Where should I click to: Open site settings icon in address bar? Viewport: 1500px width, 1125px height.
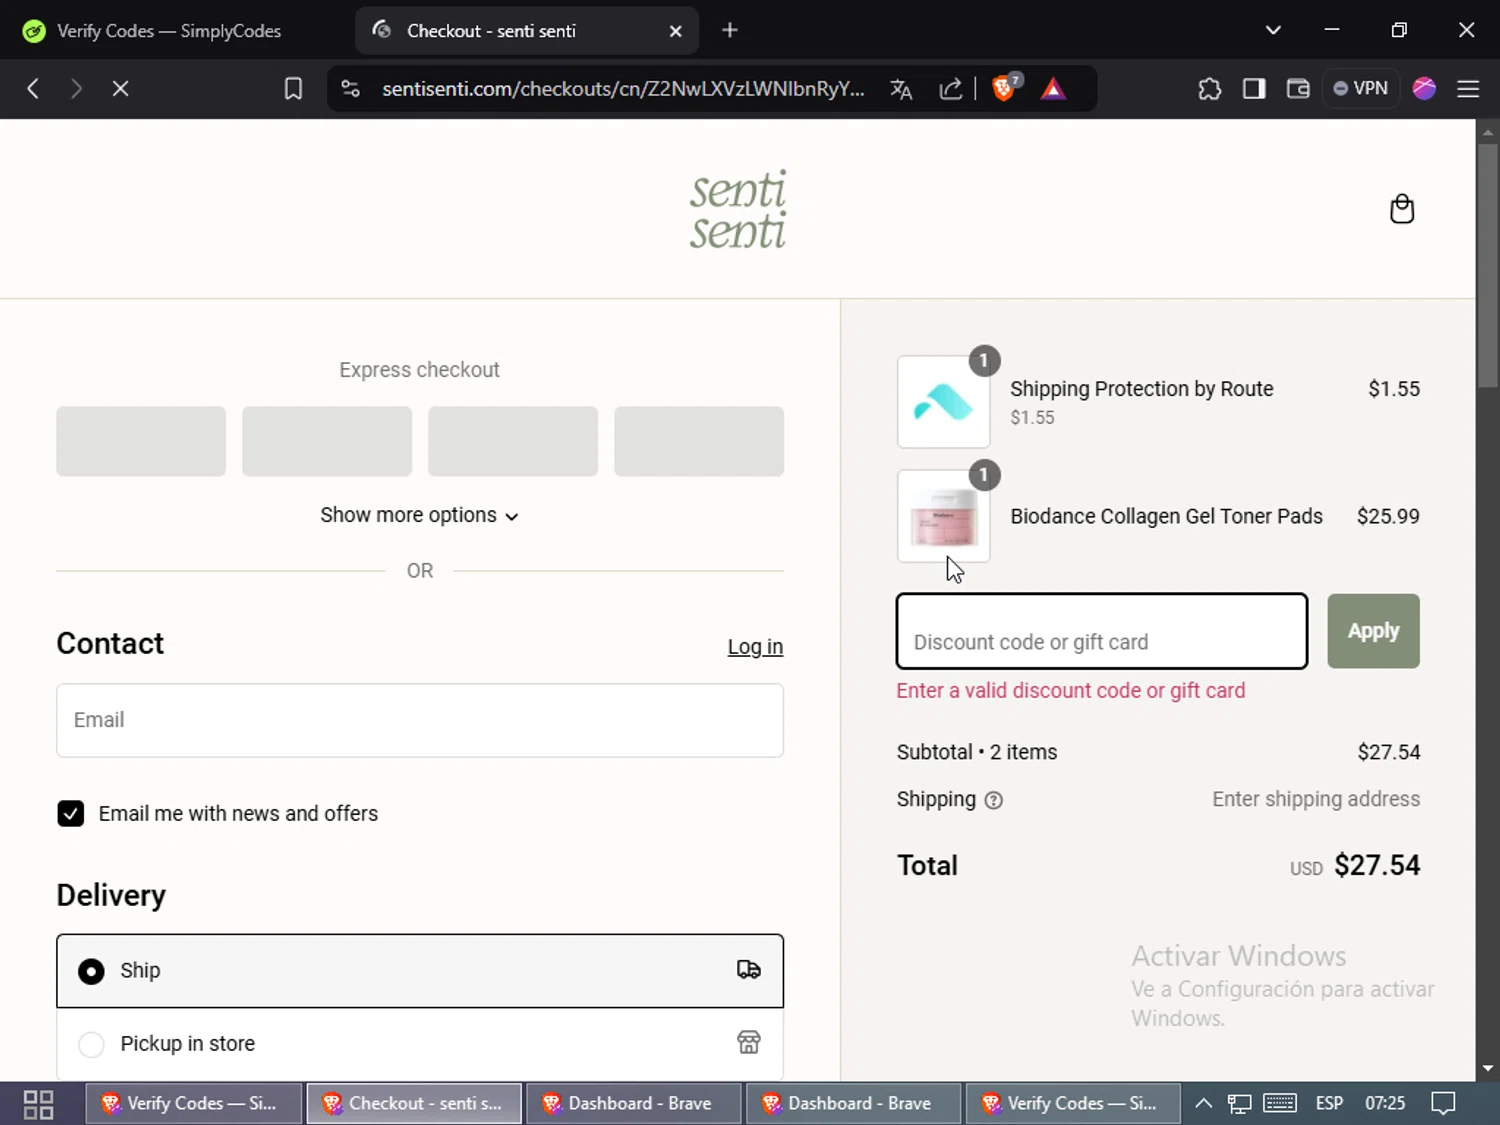pos(350,89)
